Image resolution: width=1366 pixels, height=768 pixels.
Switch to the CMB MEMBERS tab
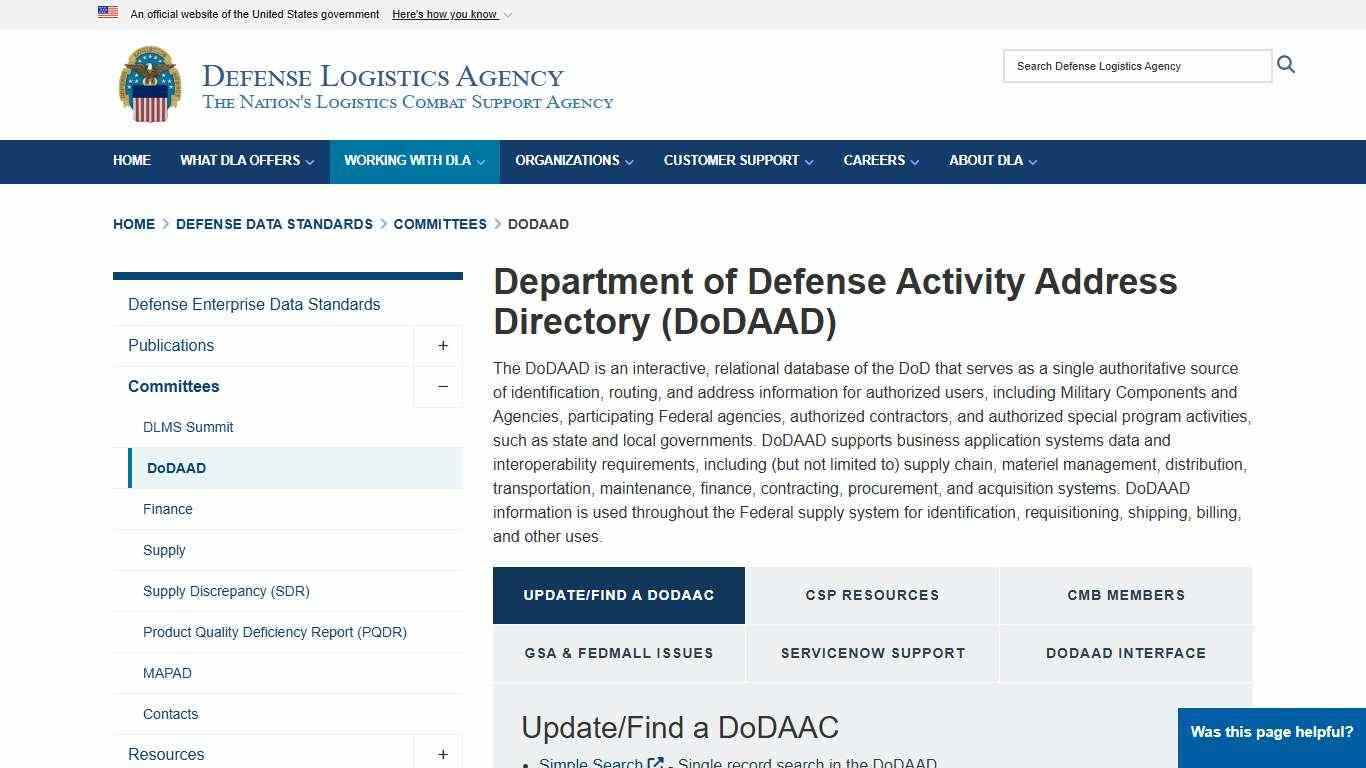(1125, 595)
